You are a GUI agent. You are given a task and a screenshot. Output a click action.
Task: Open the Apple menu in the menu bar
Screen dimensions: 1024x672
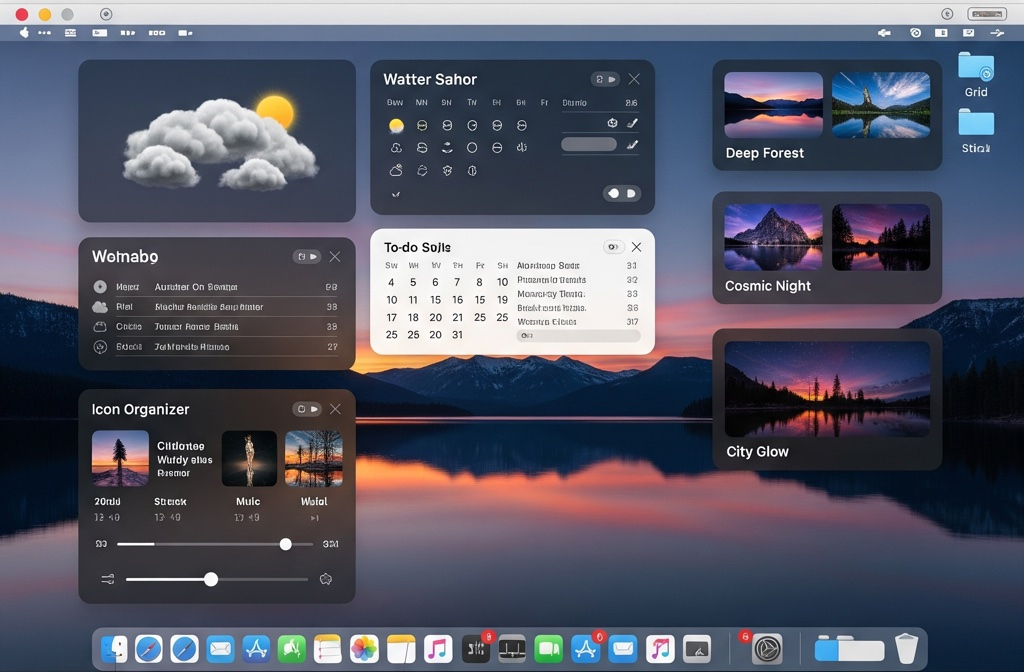(24, 33)
